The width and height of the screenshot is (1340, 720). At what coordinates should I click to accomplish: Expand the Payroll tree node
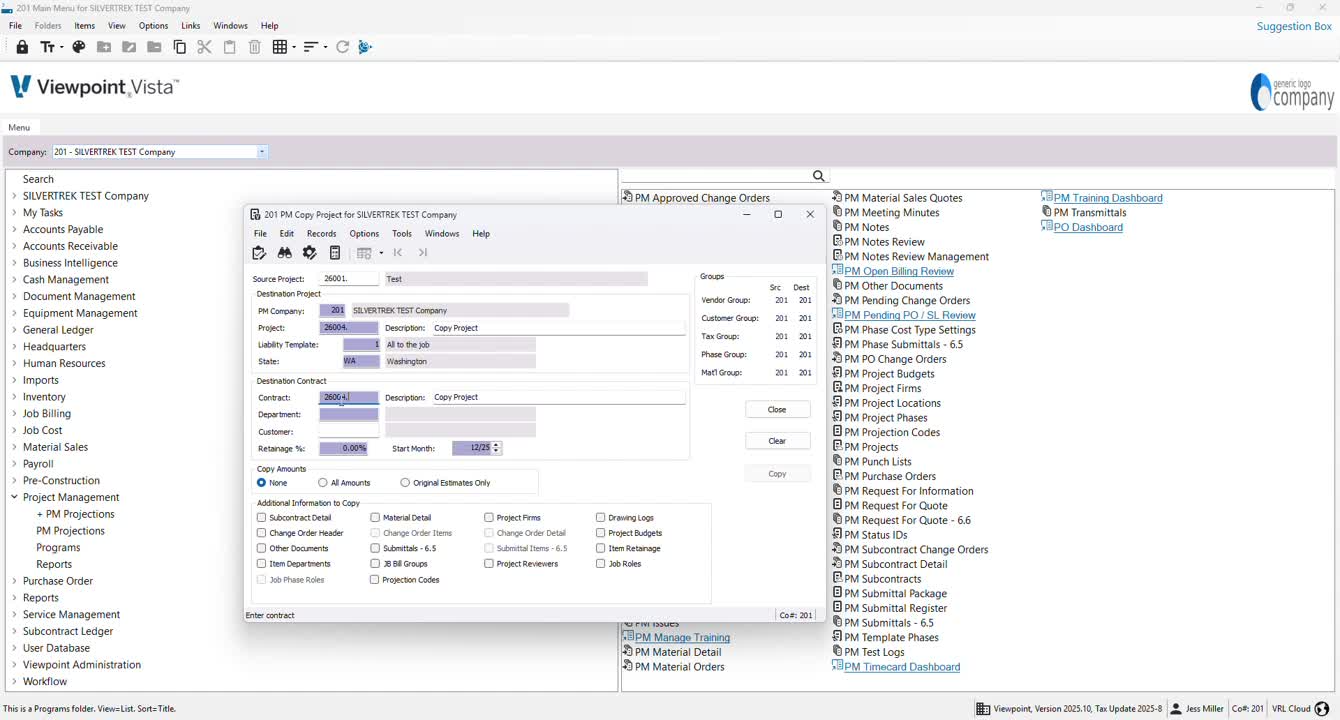click(x=14, y=464)
